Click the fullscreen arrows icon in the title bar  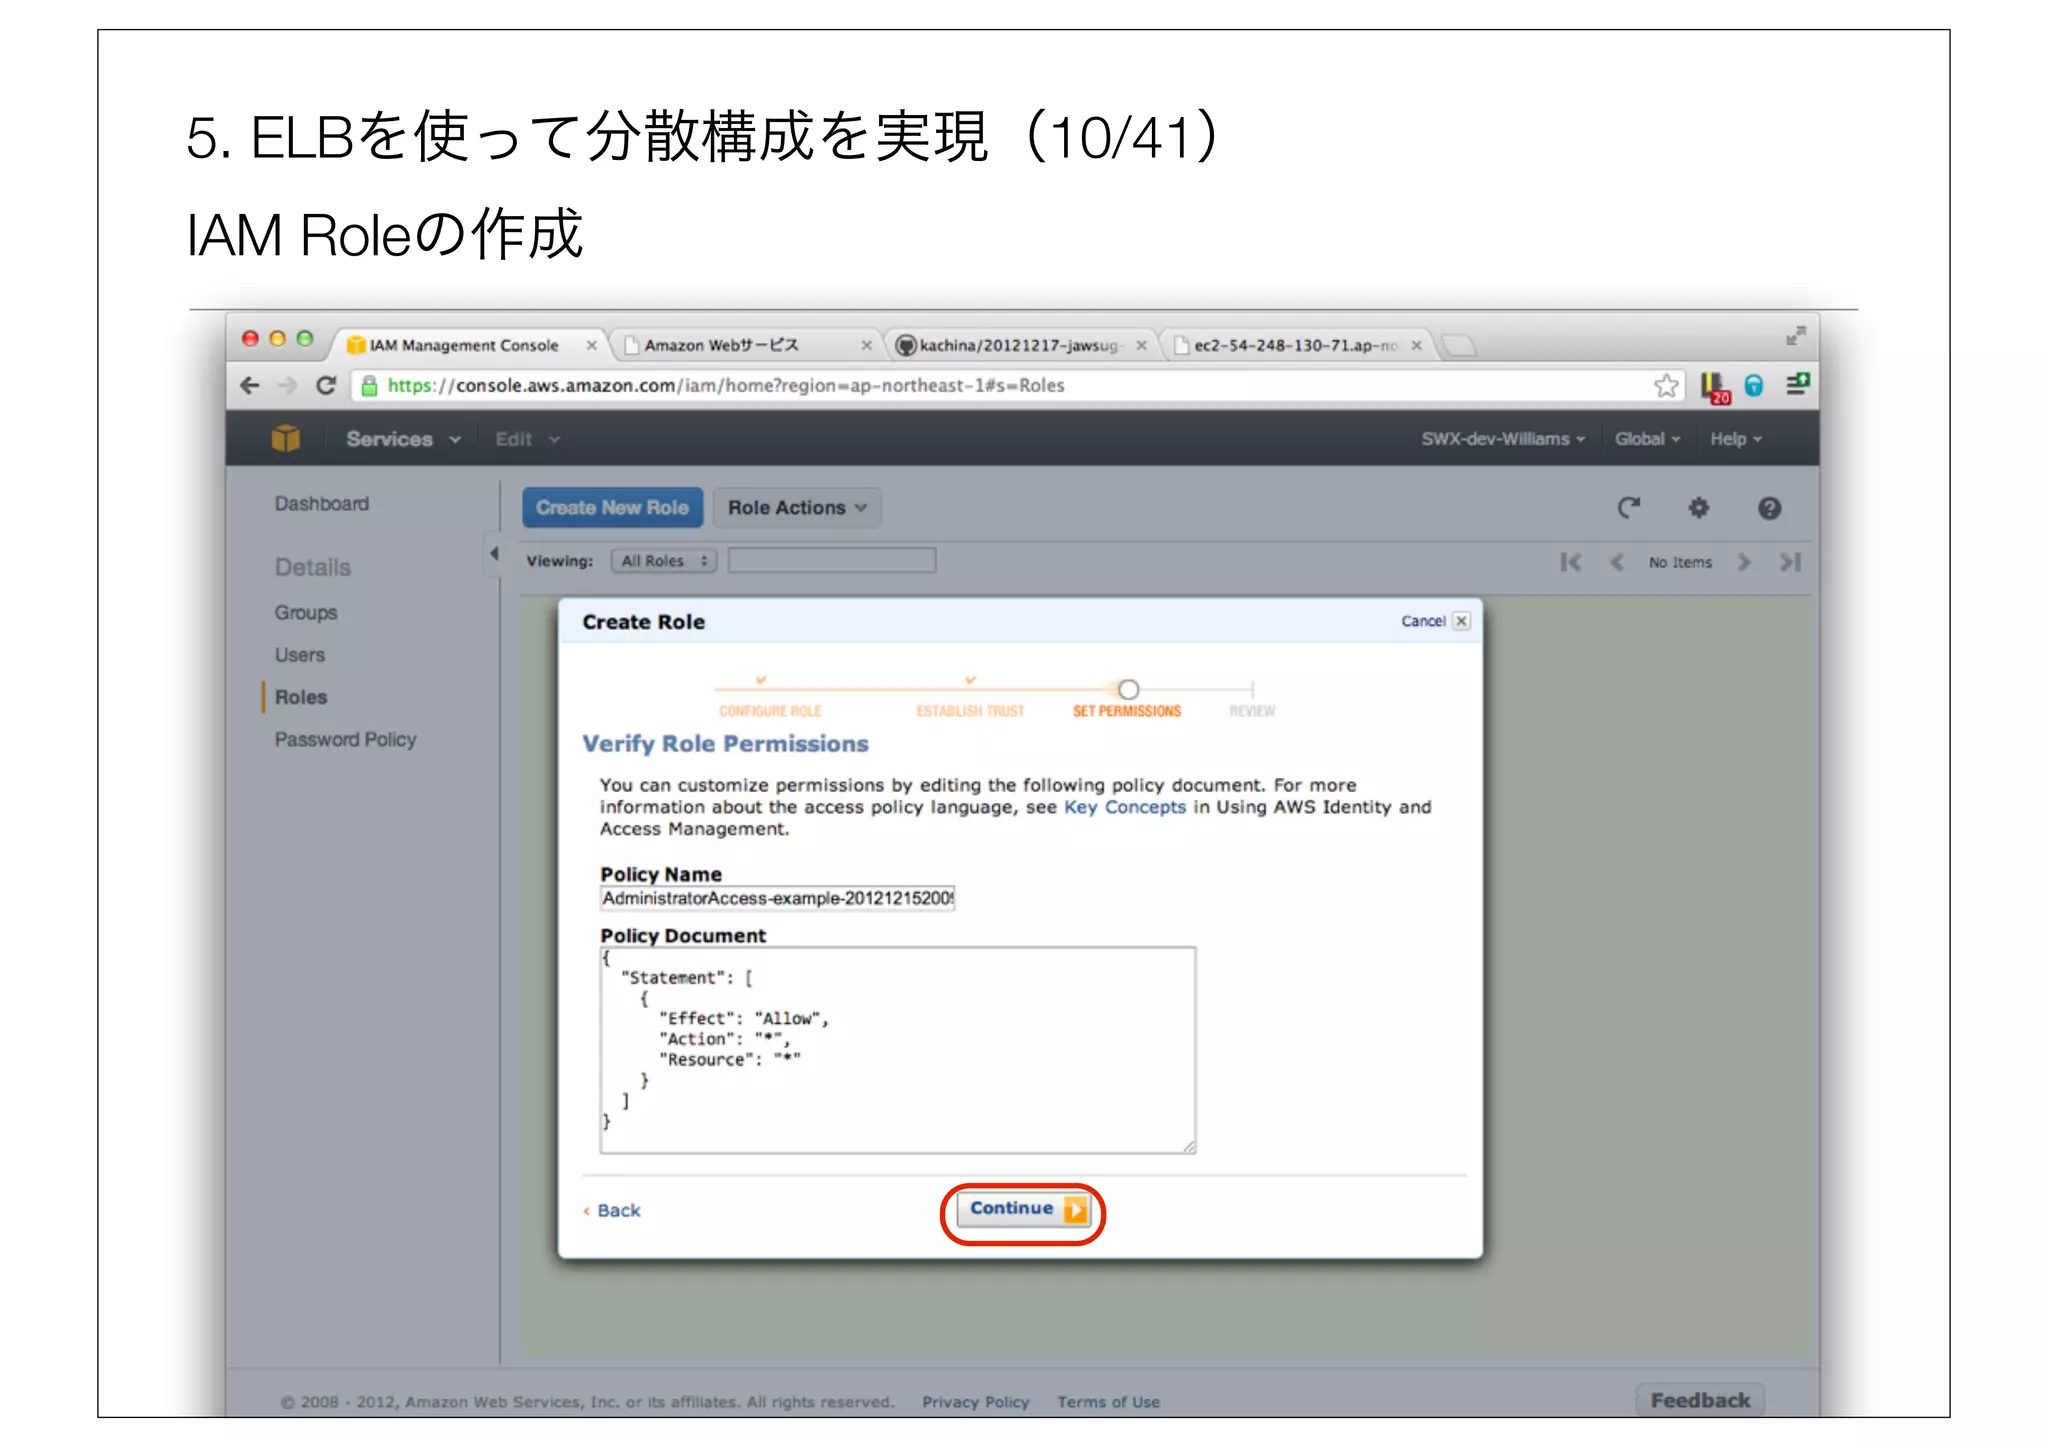[1796, 337]
